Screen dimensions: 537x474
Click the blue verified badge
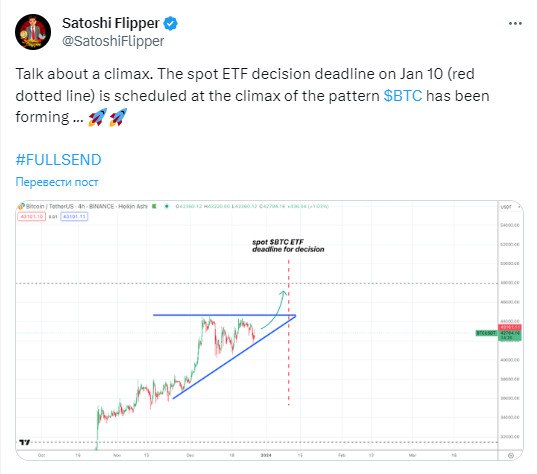170,23
